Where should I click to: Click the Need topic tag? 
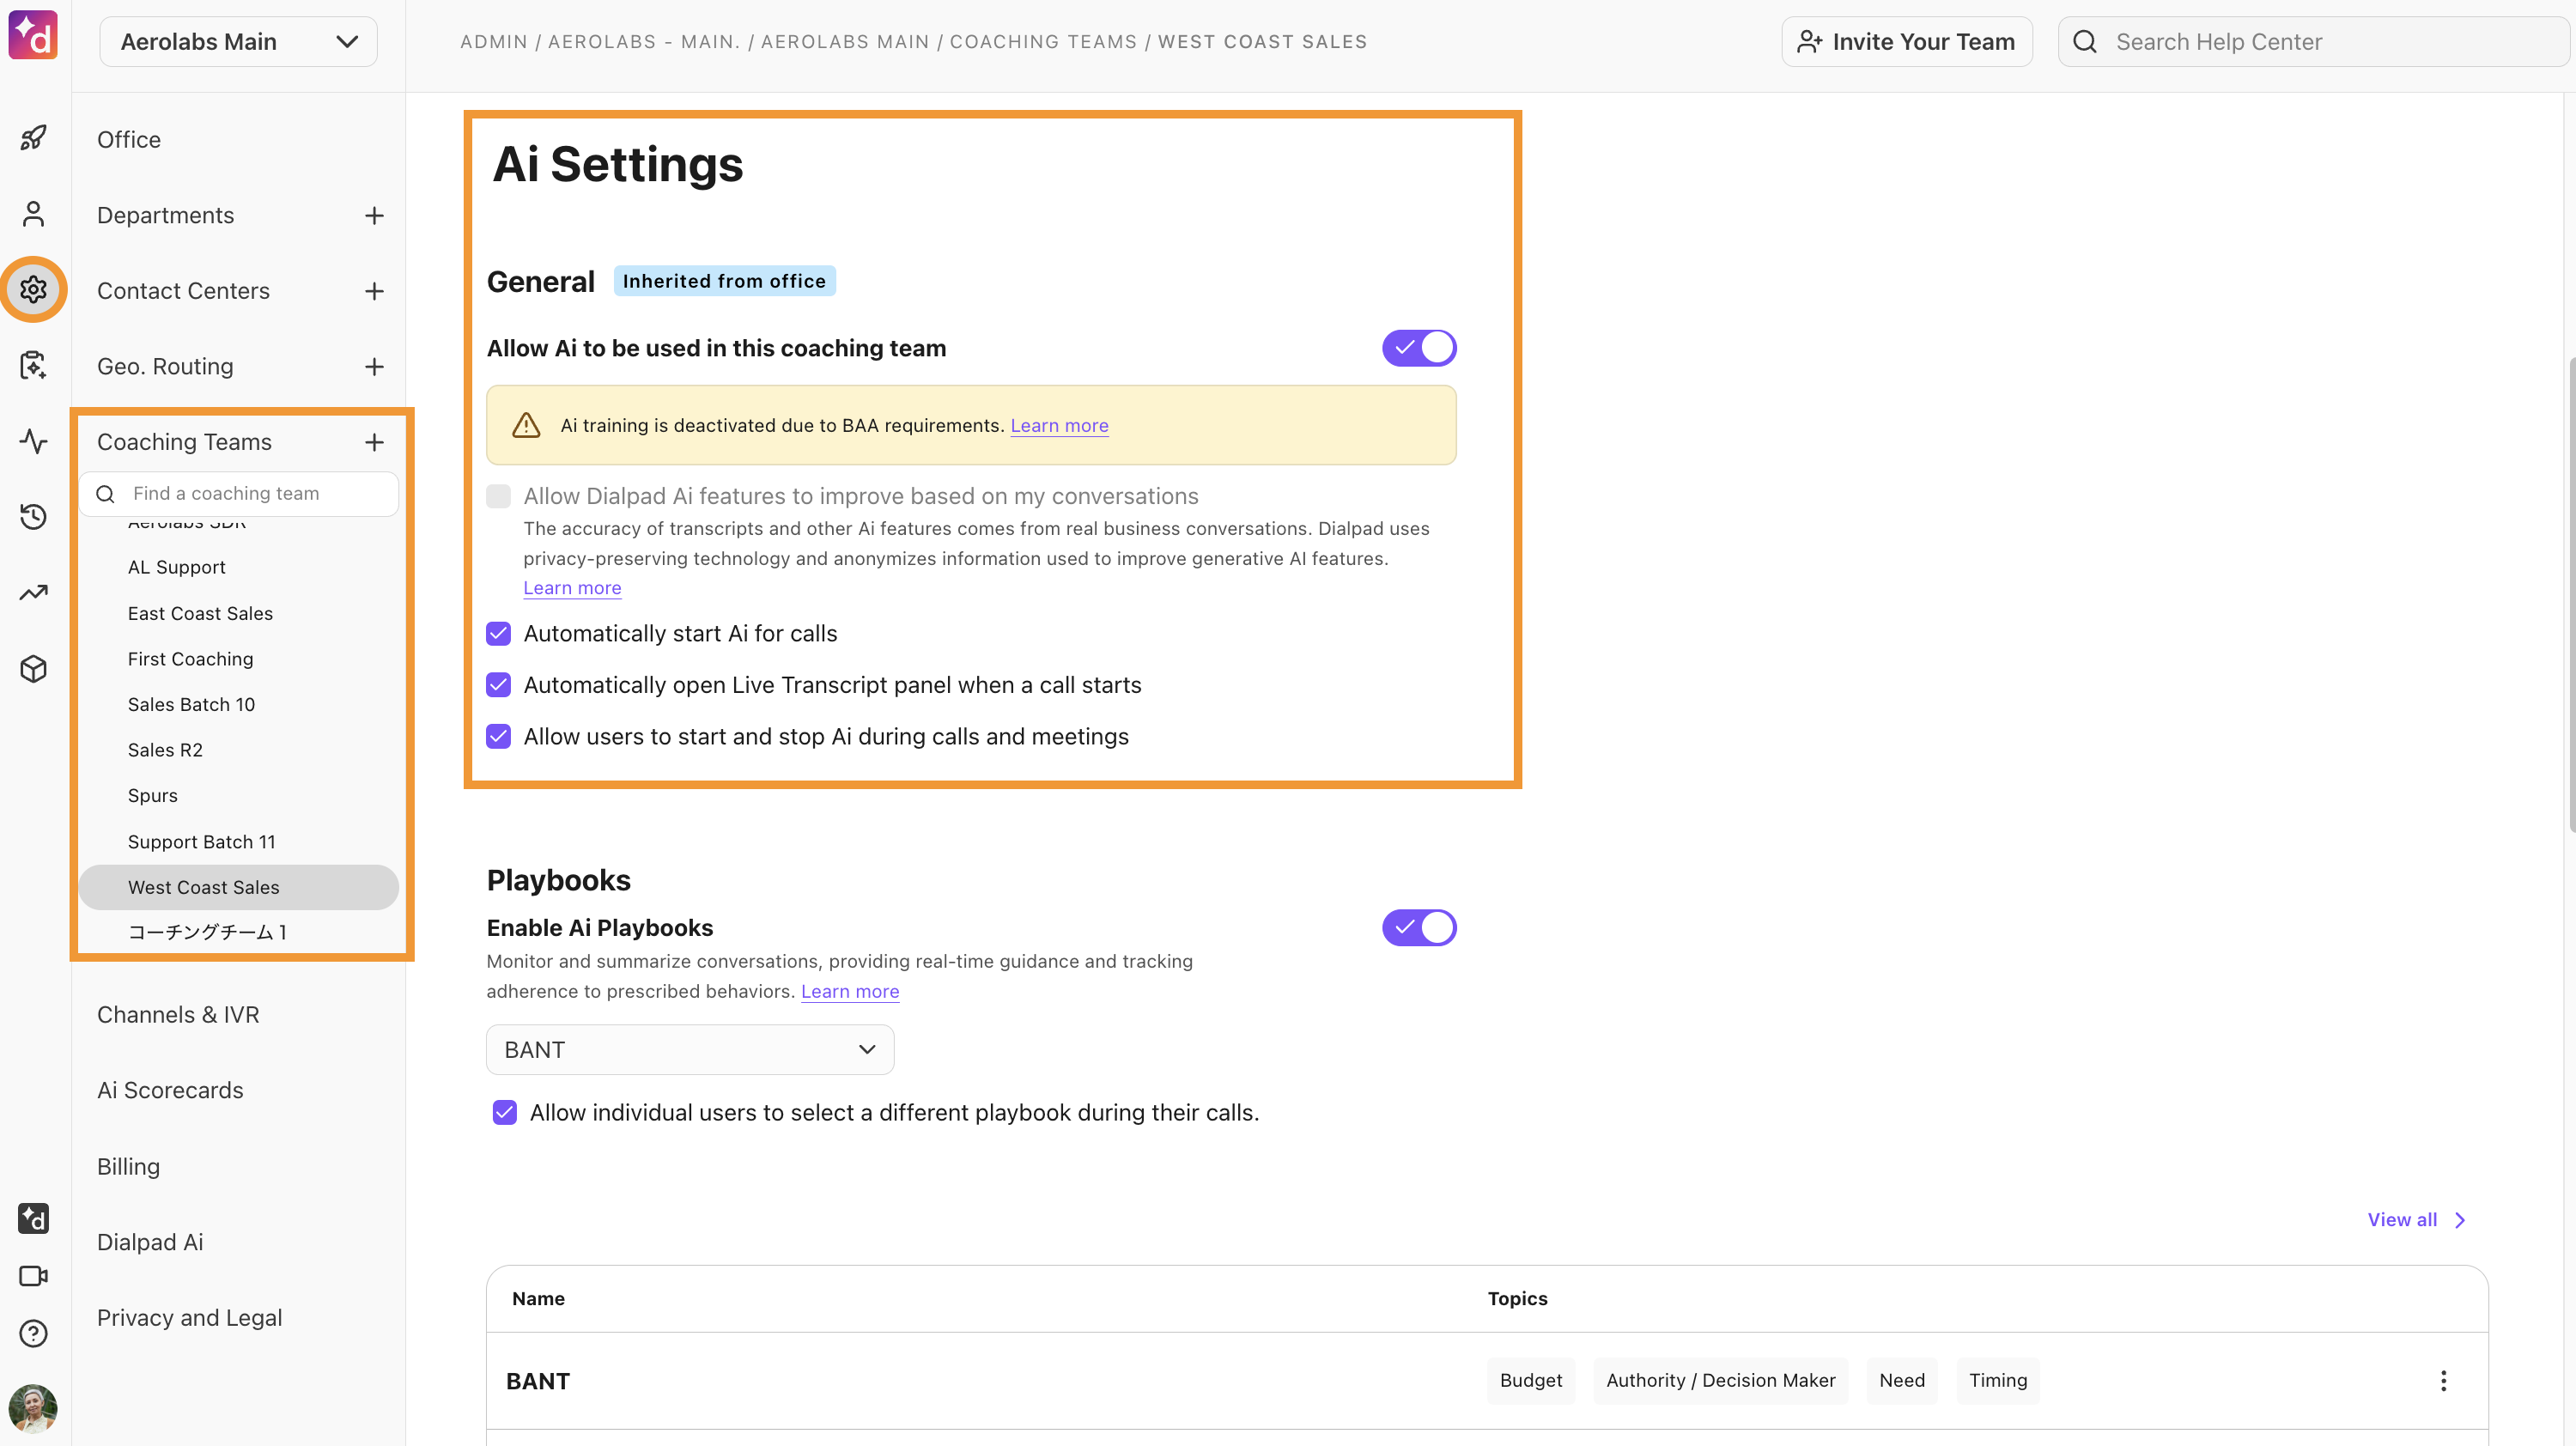1901,1381
